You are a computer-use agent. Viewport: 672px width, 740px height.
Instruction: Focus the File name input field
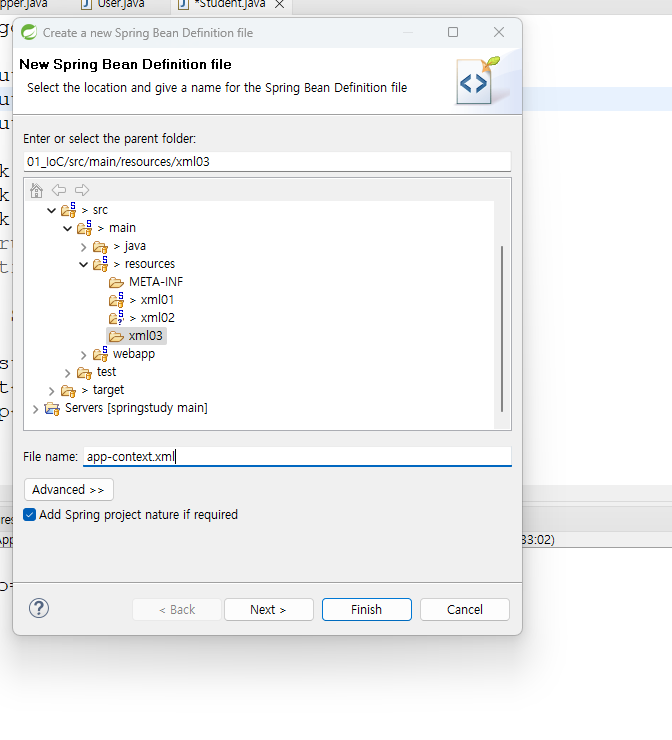297,456
